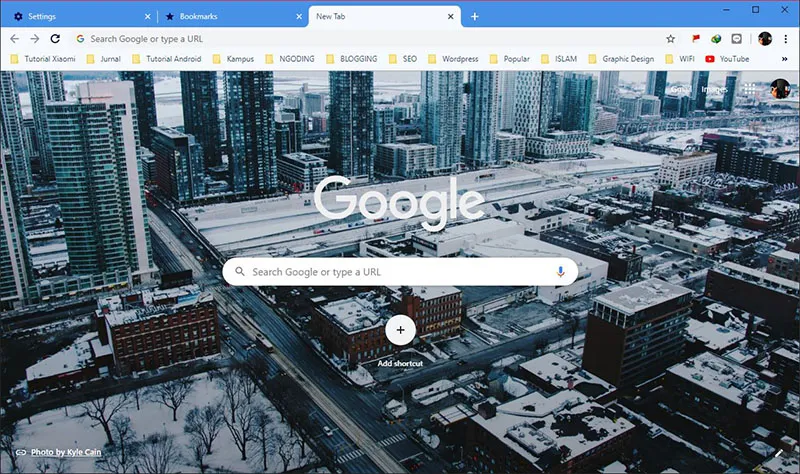The height and width of the screenshot is (474, 800).
Task: Bookmark this page with the star icon
Action: click(x=670, y=39)
